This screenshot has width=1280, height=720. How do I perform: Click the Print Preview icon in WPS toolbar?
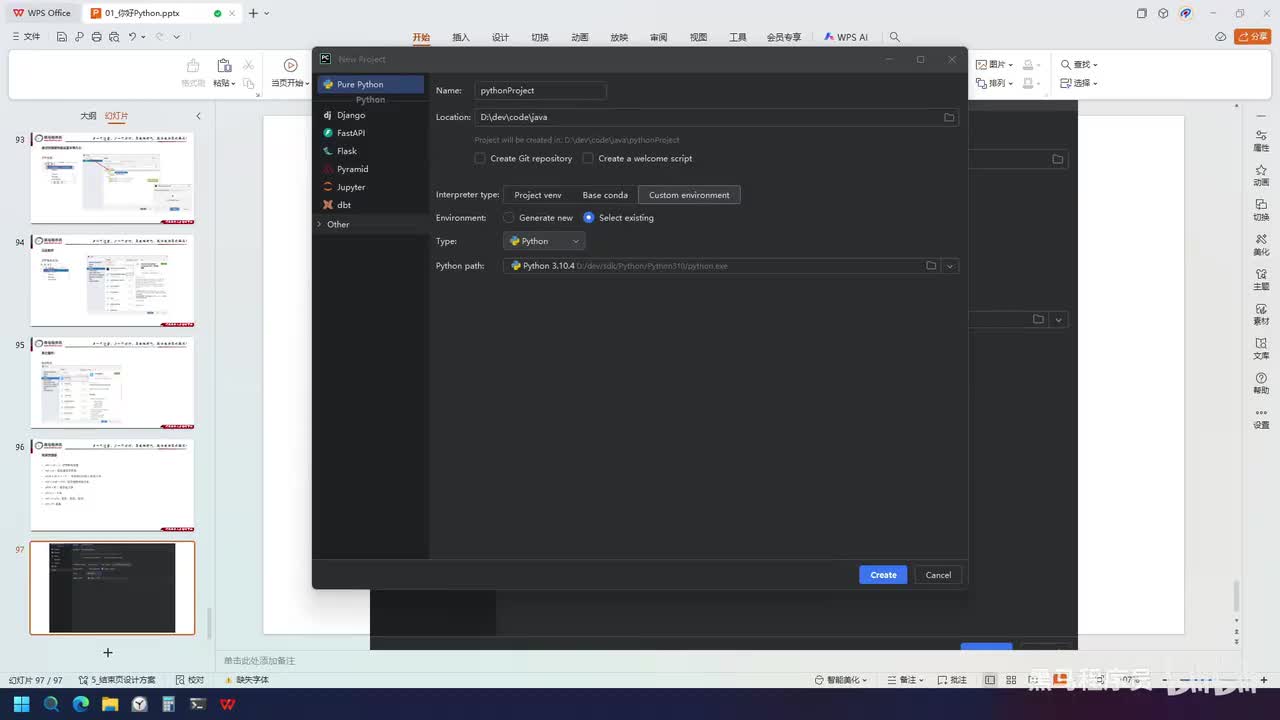point(113,37)
